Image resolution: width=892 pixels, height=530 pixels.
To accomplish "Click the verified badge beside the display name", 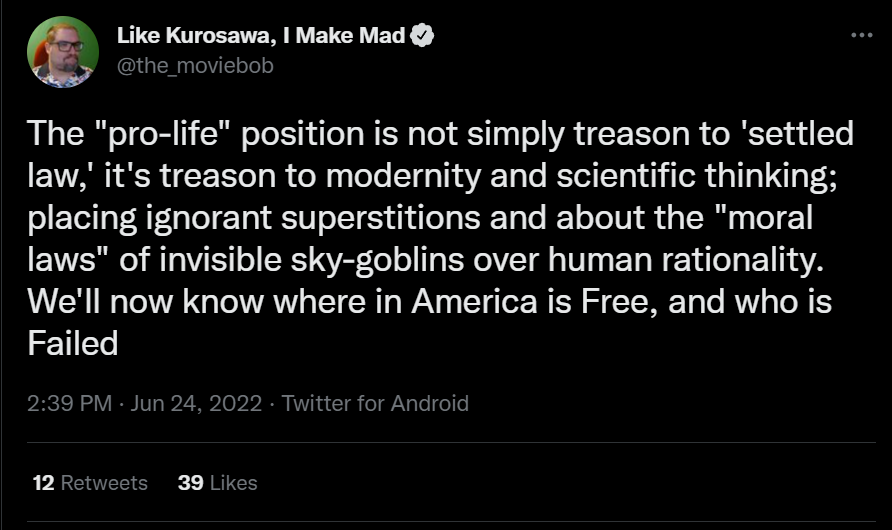I will pyautogui.click(x=423, y=37).
